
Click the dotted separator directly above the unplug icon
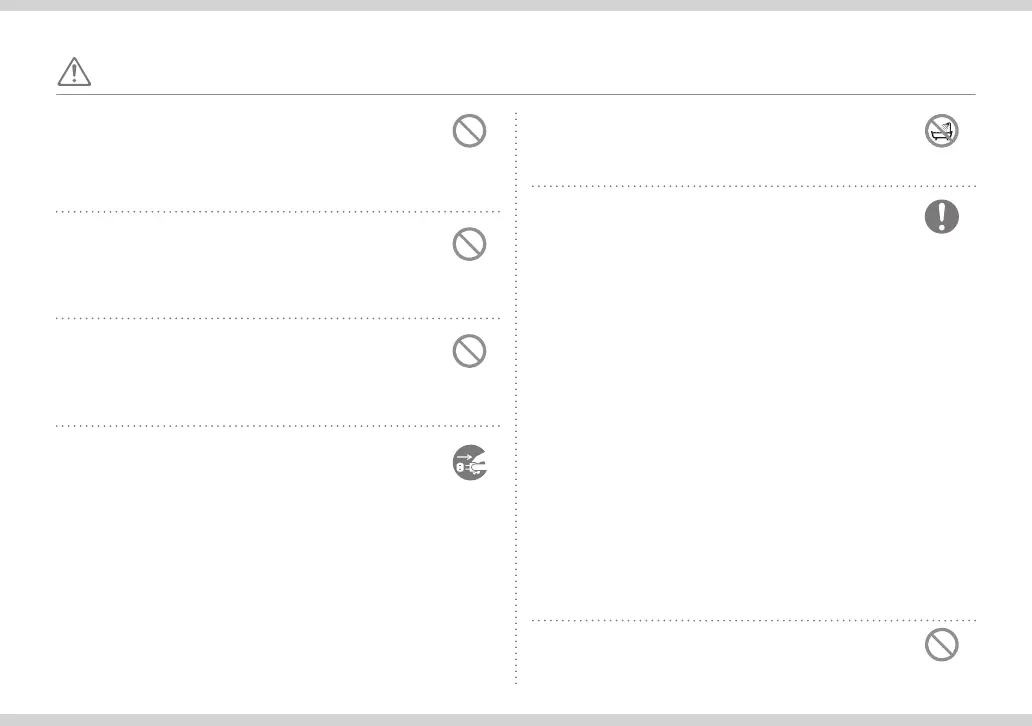click(x=278, y=426)
